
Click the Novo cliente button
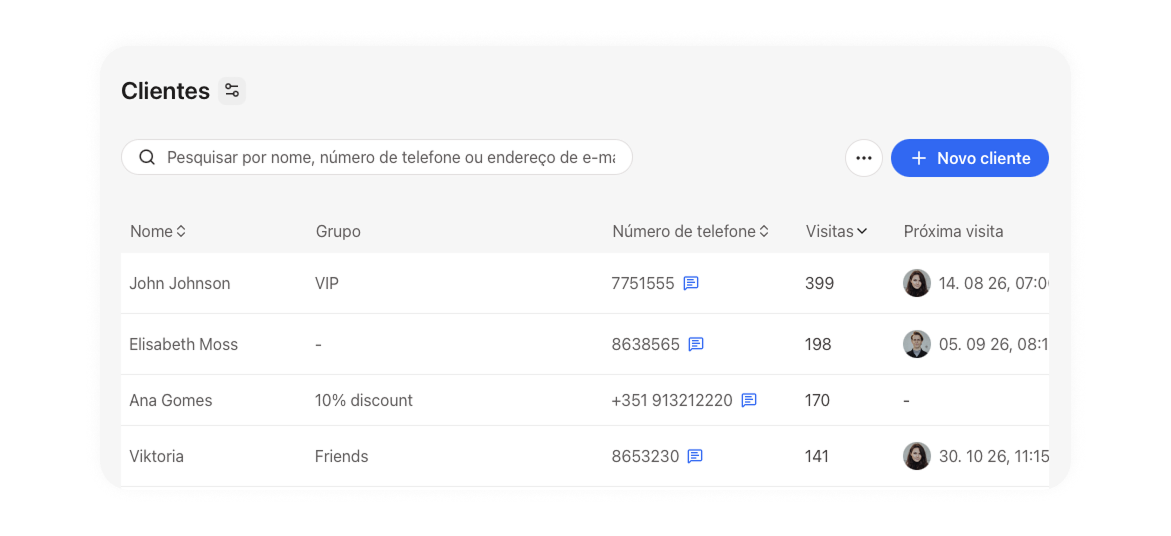pos(970,158)
